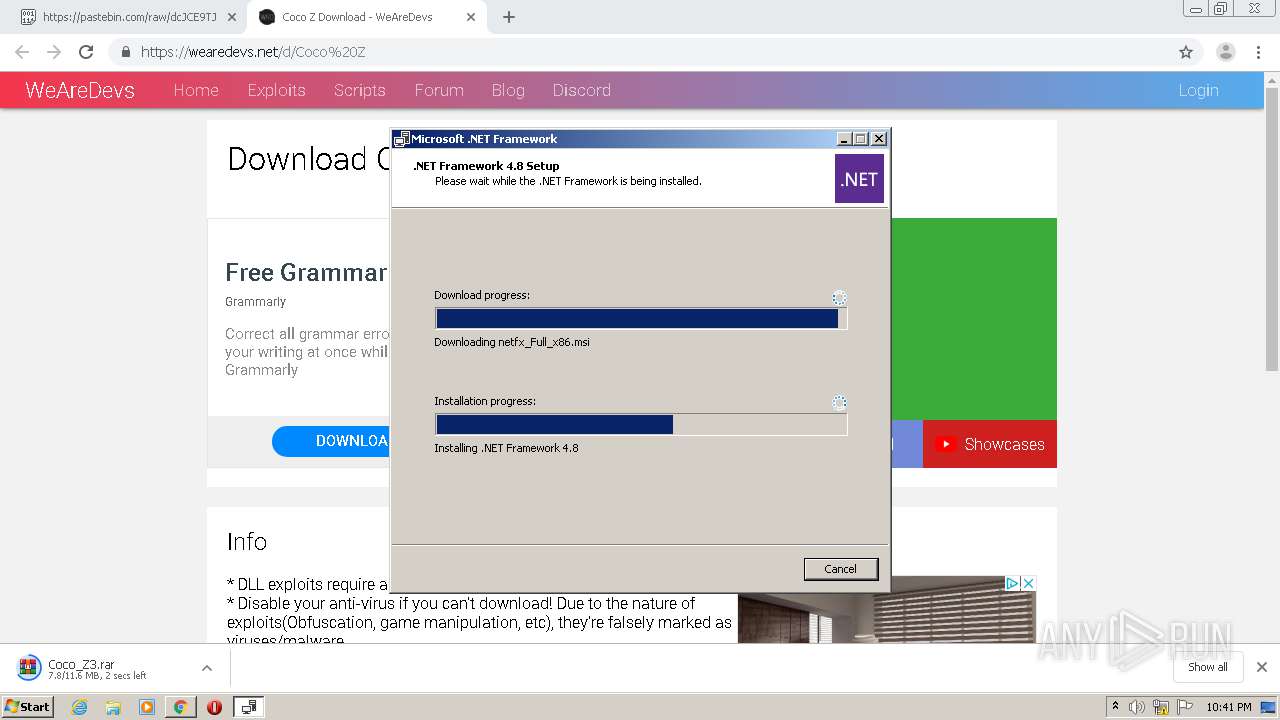This screenshot has width=1280, height=720.
Task: Click the spinner next to Installation progress
Action: (839, 403)
